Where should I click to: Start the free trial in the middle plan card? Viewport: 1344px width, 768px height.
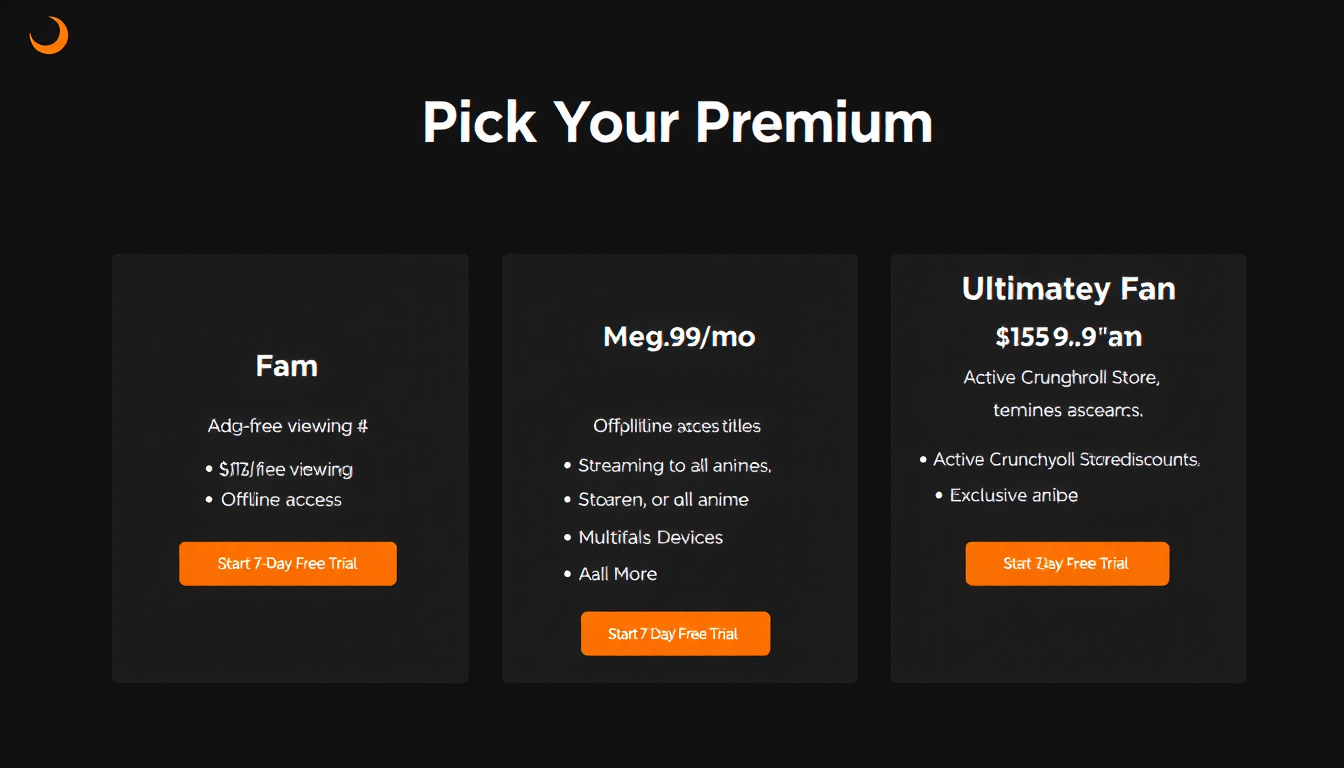675,634
